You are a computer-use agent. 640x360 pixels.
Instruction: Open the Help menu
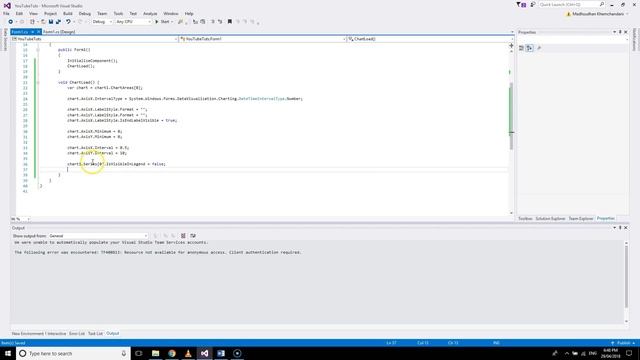(189, 13)
